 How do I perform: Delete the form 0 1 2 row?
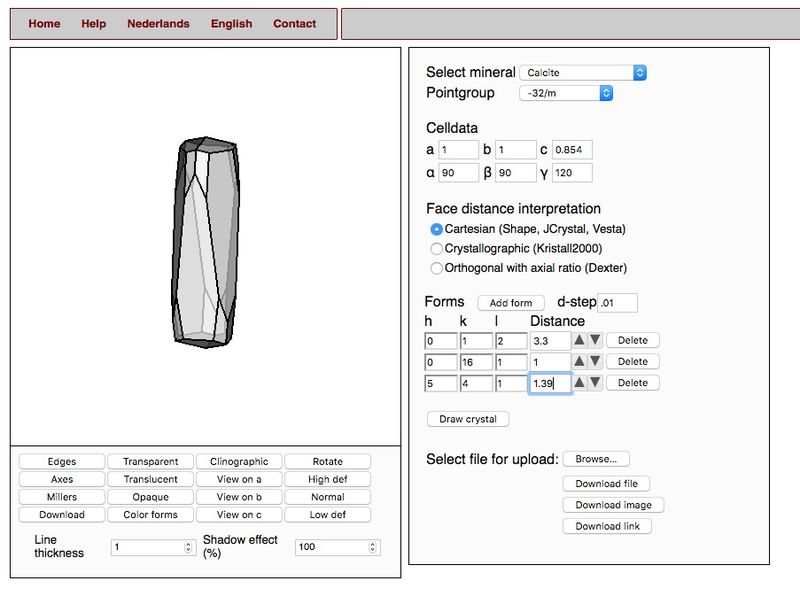(633, 340)
